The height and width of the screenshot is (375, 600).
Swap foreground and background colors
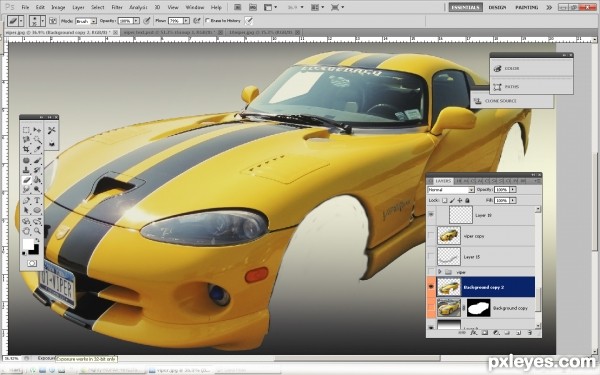coord(37,241)
